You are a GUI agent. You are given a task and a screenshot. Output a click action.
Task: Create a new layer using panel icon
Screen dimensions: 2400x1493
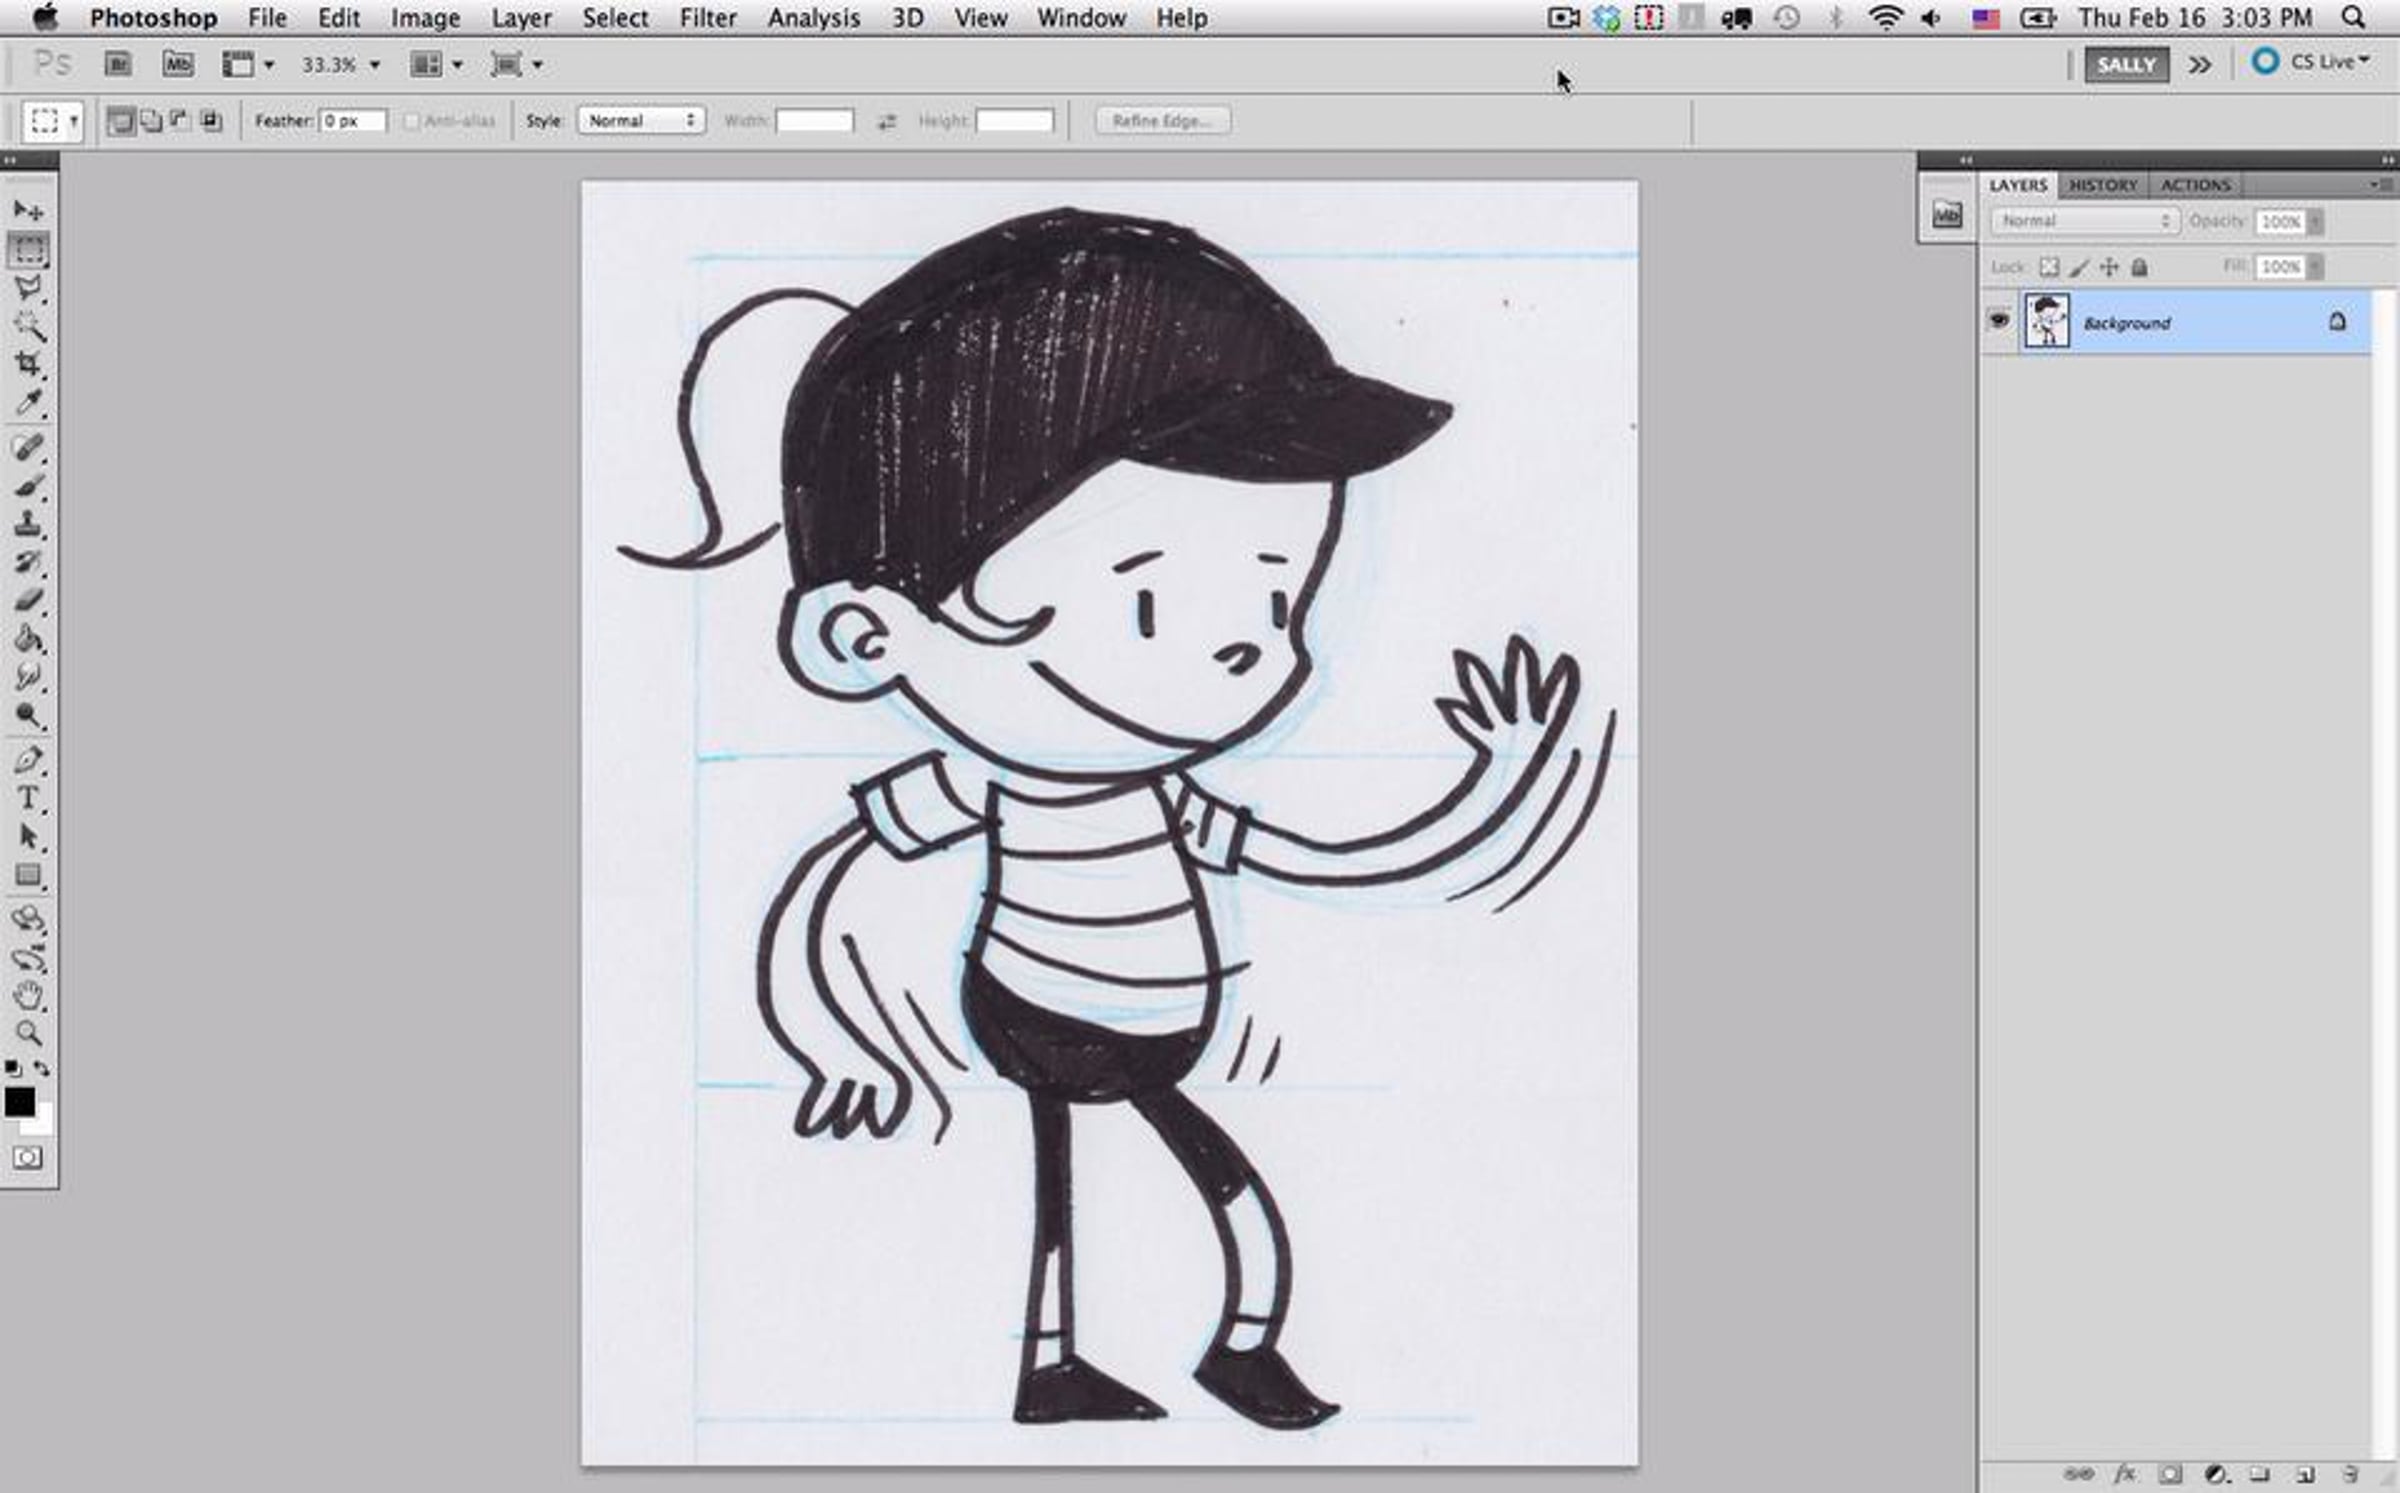(x=2305, y=1474)
